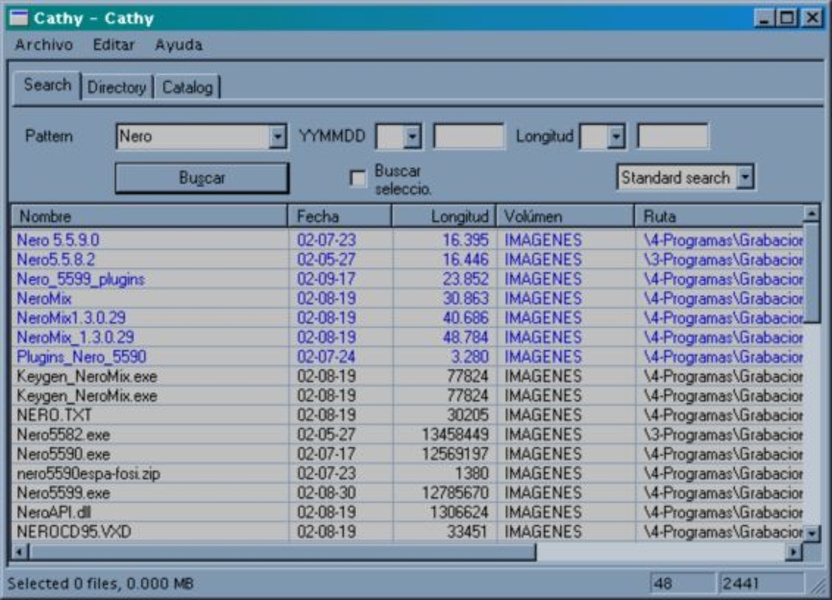Click the horizontal scrollbar thumb
Image resolution: width=832 pixels, height=600 pixels.
[x=282, y=552]
